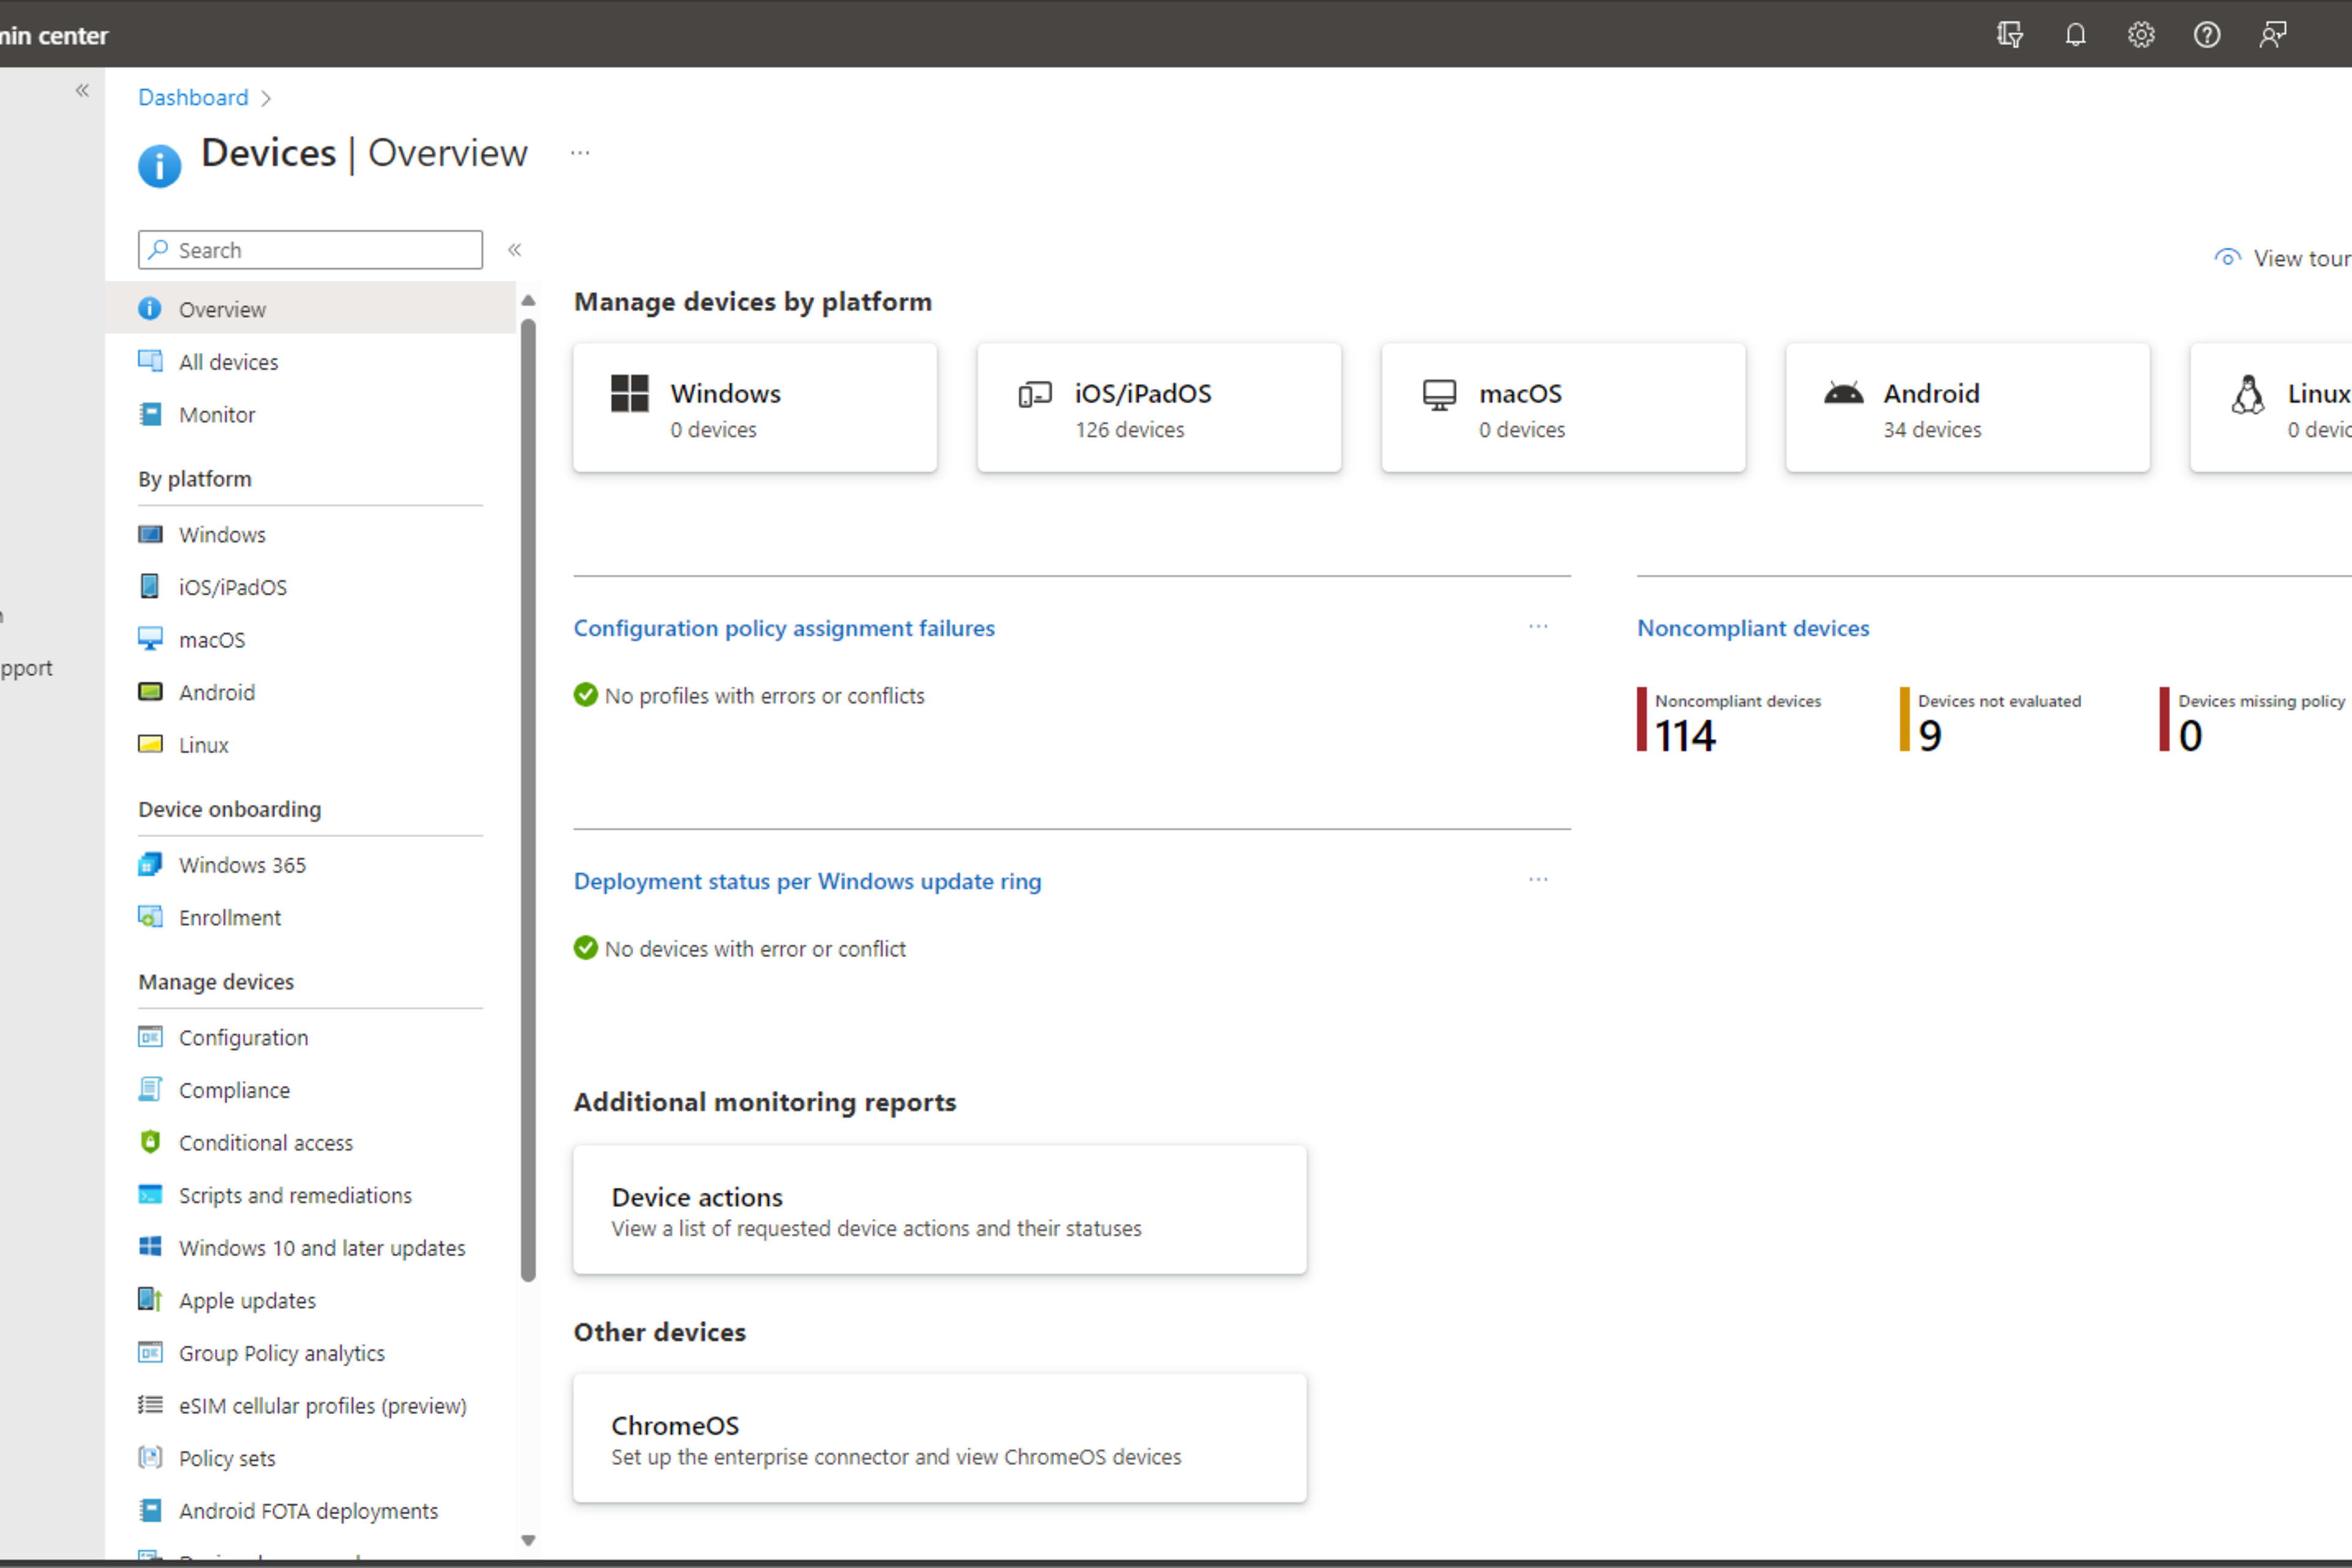This screenshot has height=1568, width=2352.
Task: Collapse the Devices sidebar menu
Action: [x=514, y=250]
